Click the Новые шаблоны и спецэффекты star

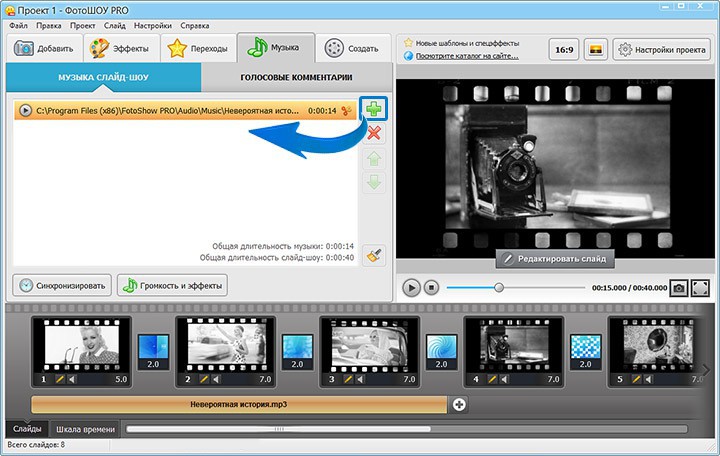[408, 43]
